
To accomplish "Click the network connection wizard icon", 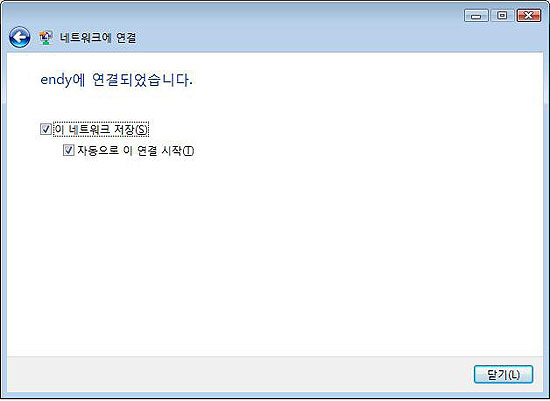I will pos(46,38).
